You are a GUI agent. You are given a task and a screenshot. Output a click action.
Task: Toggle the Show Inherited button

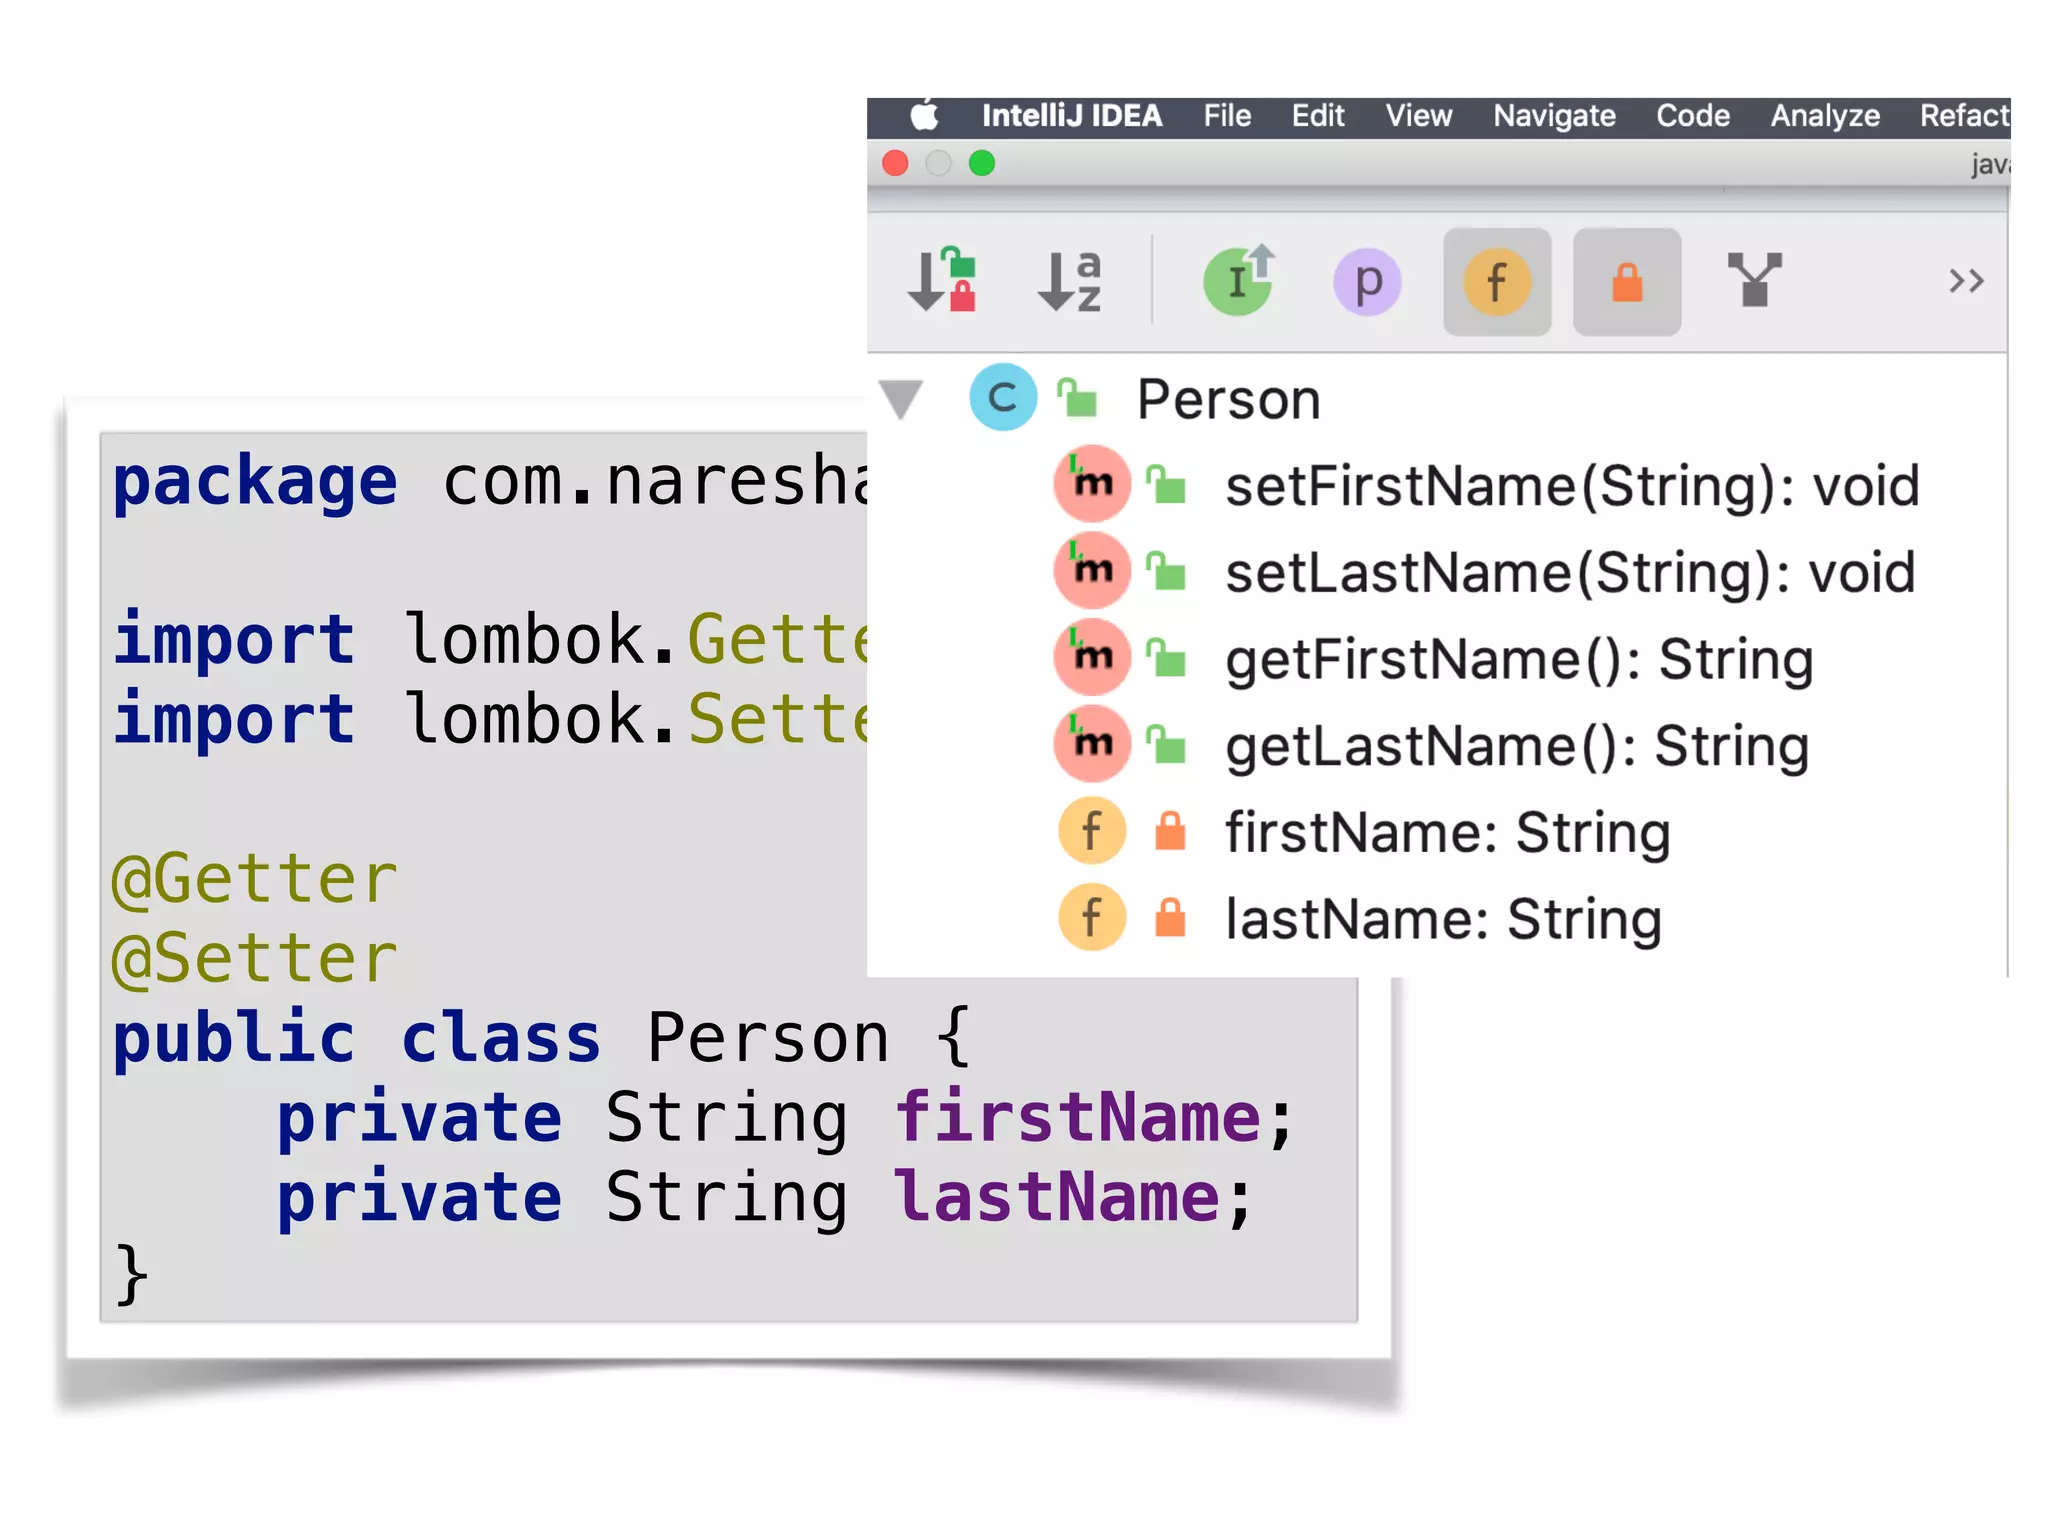(x=1238, y=281)
